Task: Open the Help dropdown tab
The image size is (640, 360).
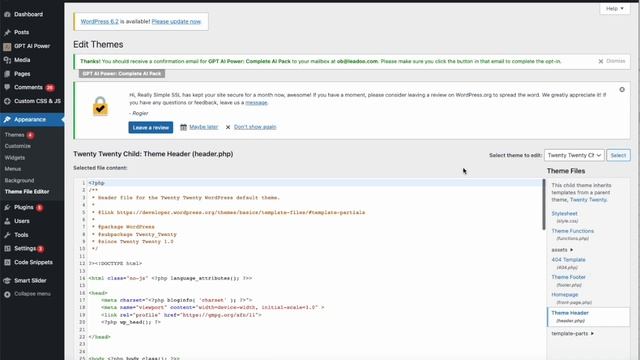Action: tap(615, 9)
